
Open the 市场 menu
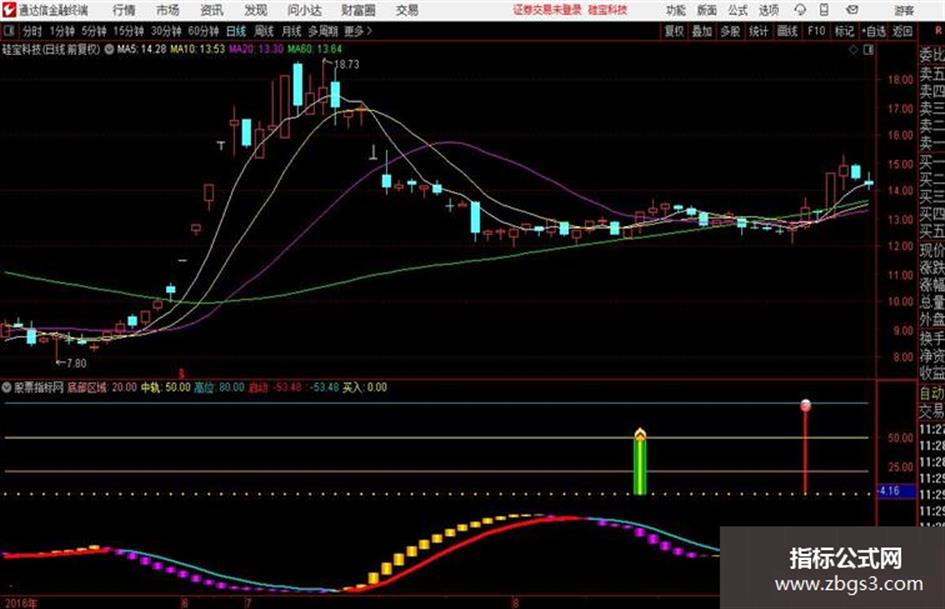click(x=168, y=10)
